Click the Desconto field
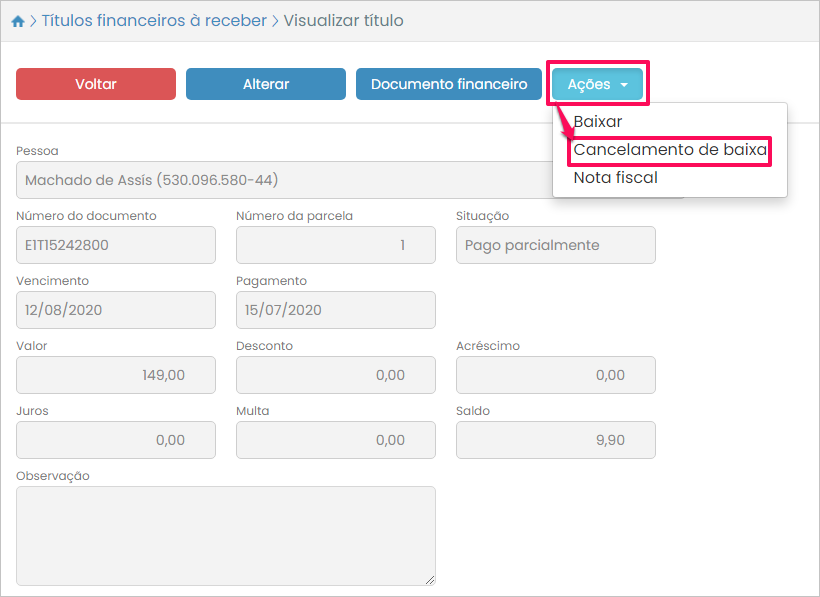 (x=336, y=375)
